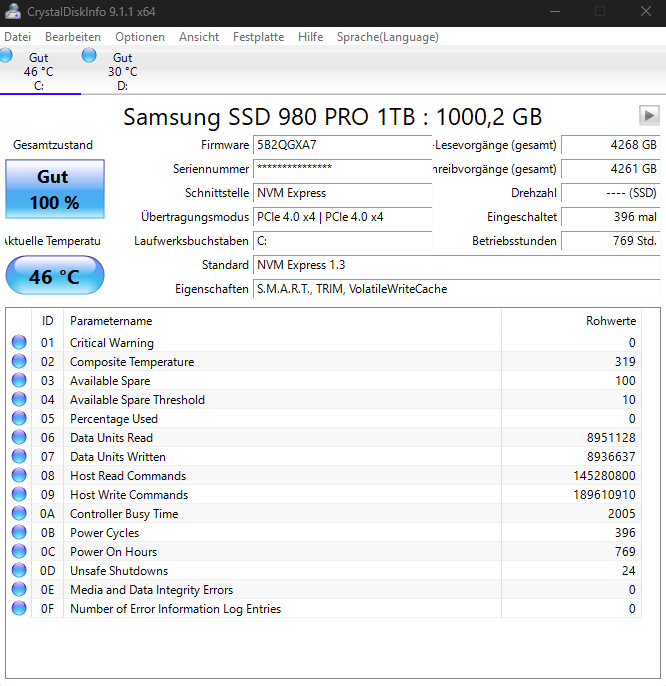Image resolution: width=666 pixels, height=686 pixels.
Task: Select the C: drive tab at 46 °C
Action: (39, 71)
